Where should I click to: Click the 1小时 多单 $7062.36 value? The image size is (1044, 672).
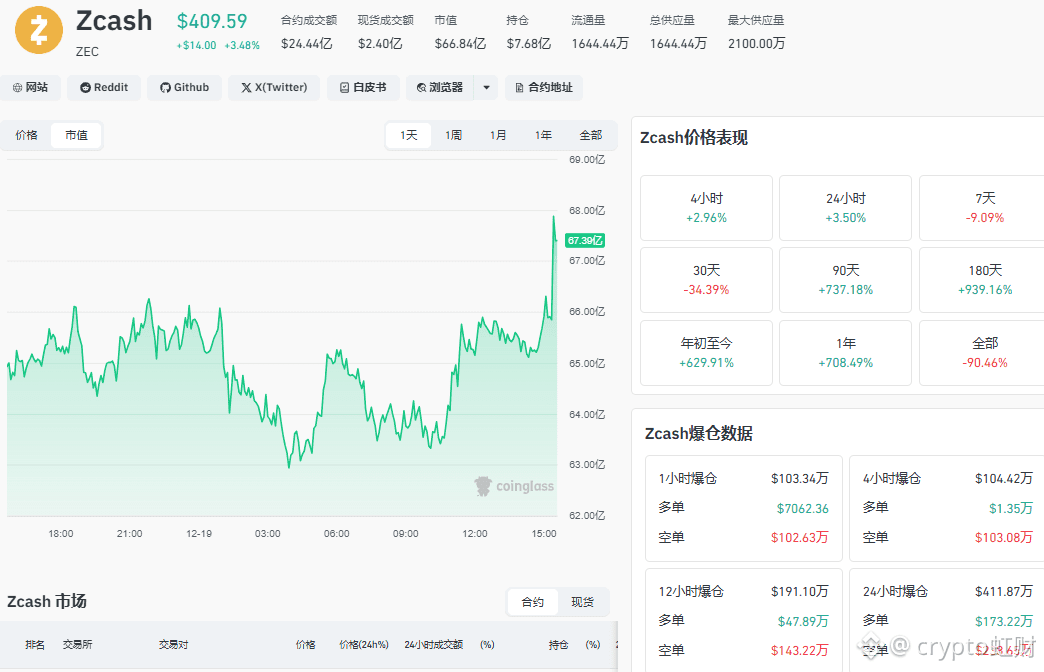tap(802, 509)
